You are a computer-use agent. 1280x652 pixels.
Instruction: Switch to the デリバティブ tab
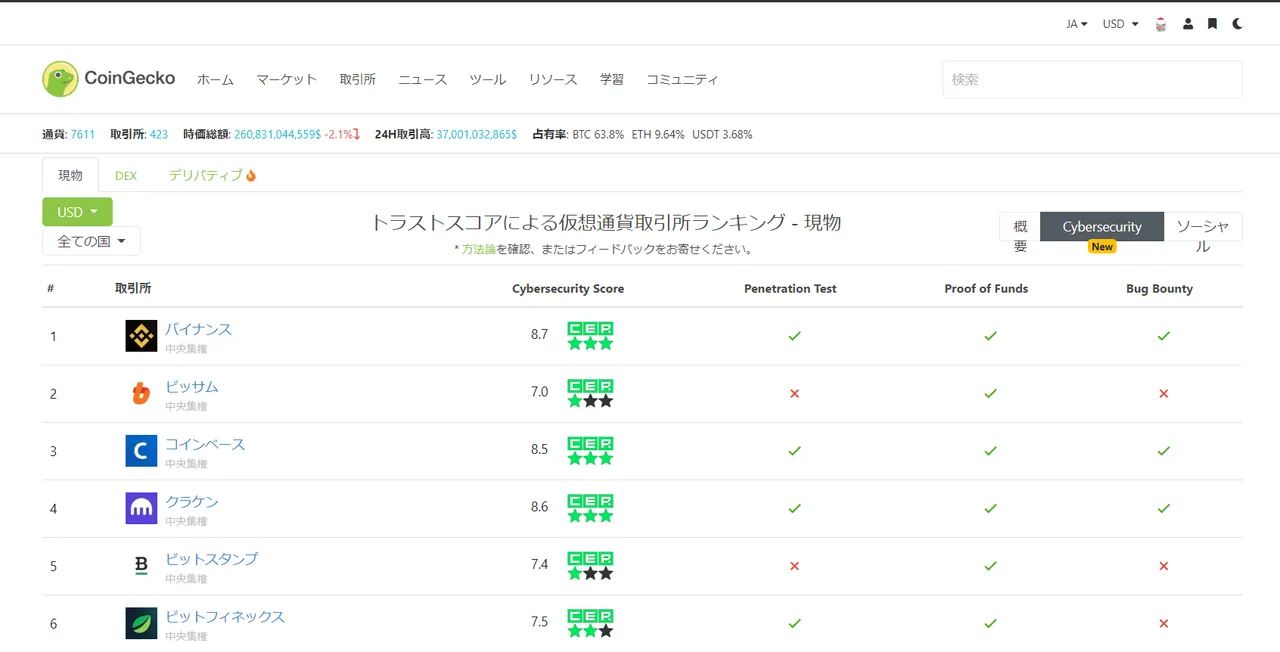click(212, 175)
